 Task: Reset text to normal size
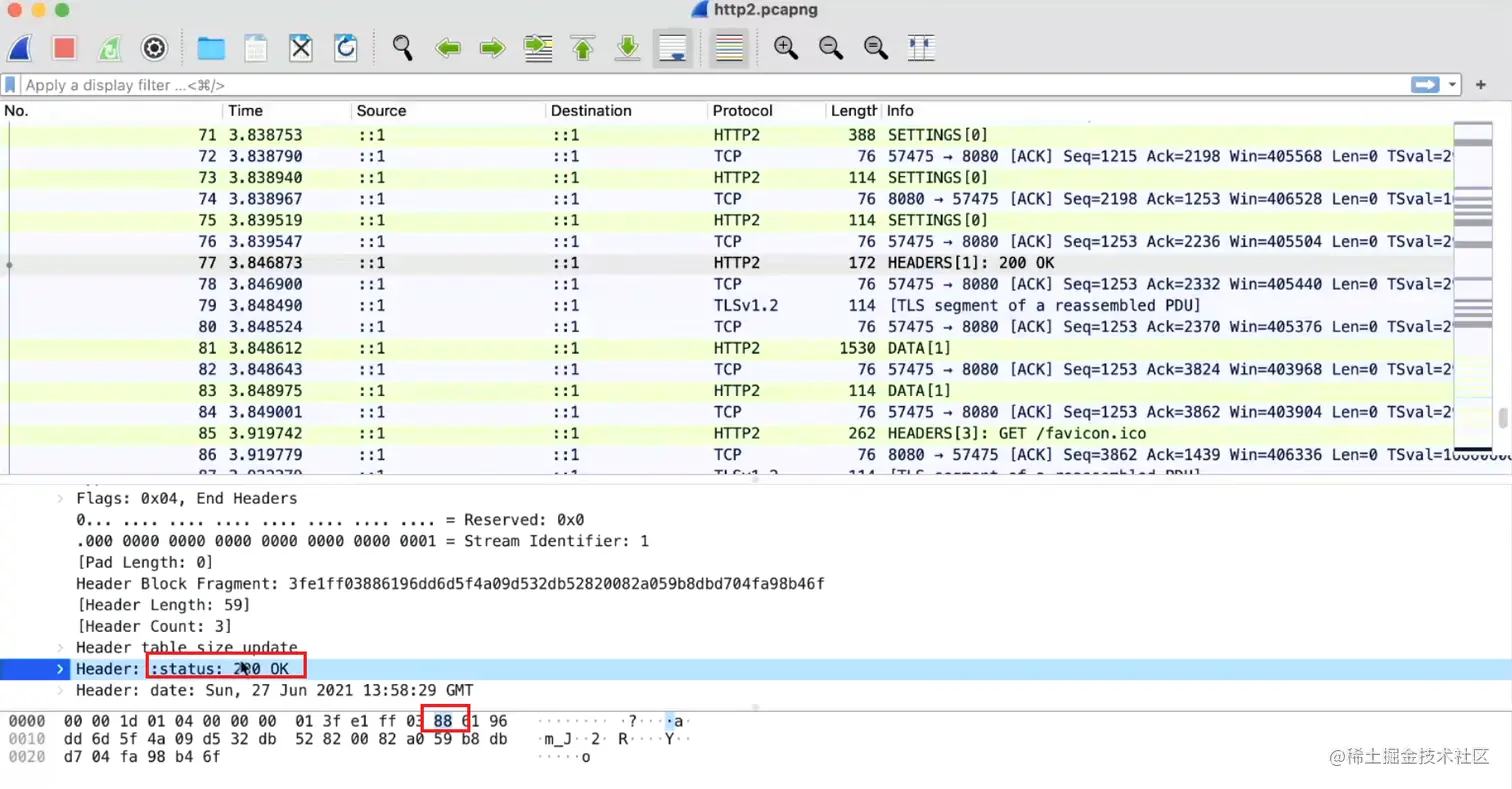876,47
